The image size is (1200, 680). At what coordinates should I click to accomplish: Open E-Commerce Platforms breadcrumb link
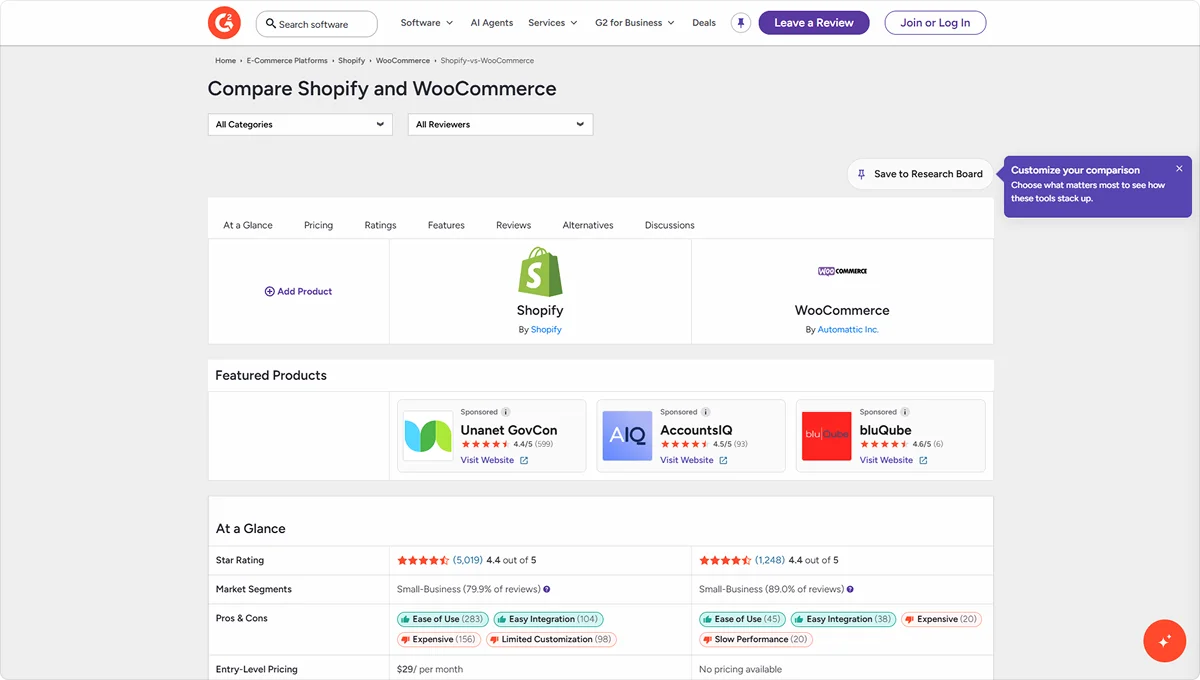(x=287, y=61)
